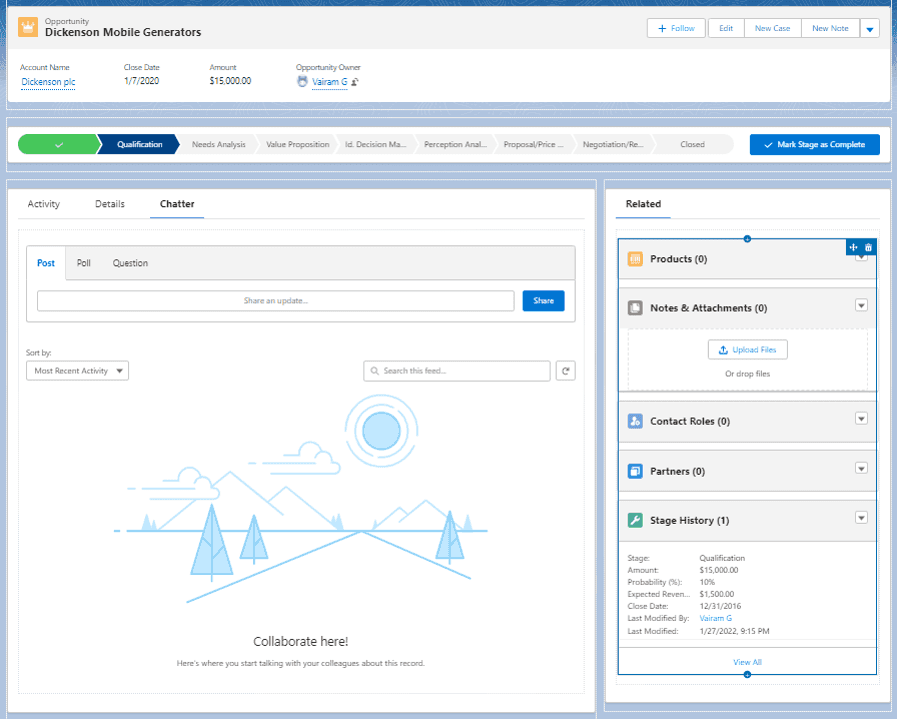Click the 12/31/2016 close date in Stage History
The width and height of the screenshot is (897, 719).
[720, 606]
